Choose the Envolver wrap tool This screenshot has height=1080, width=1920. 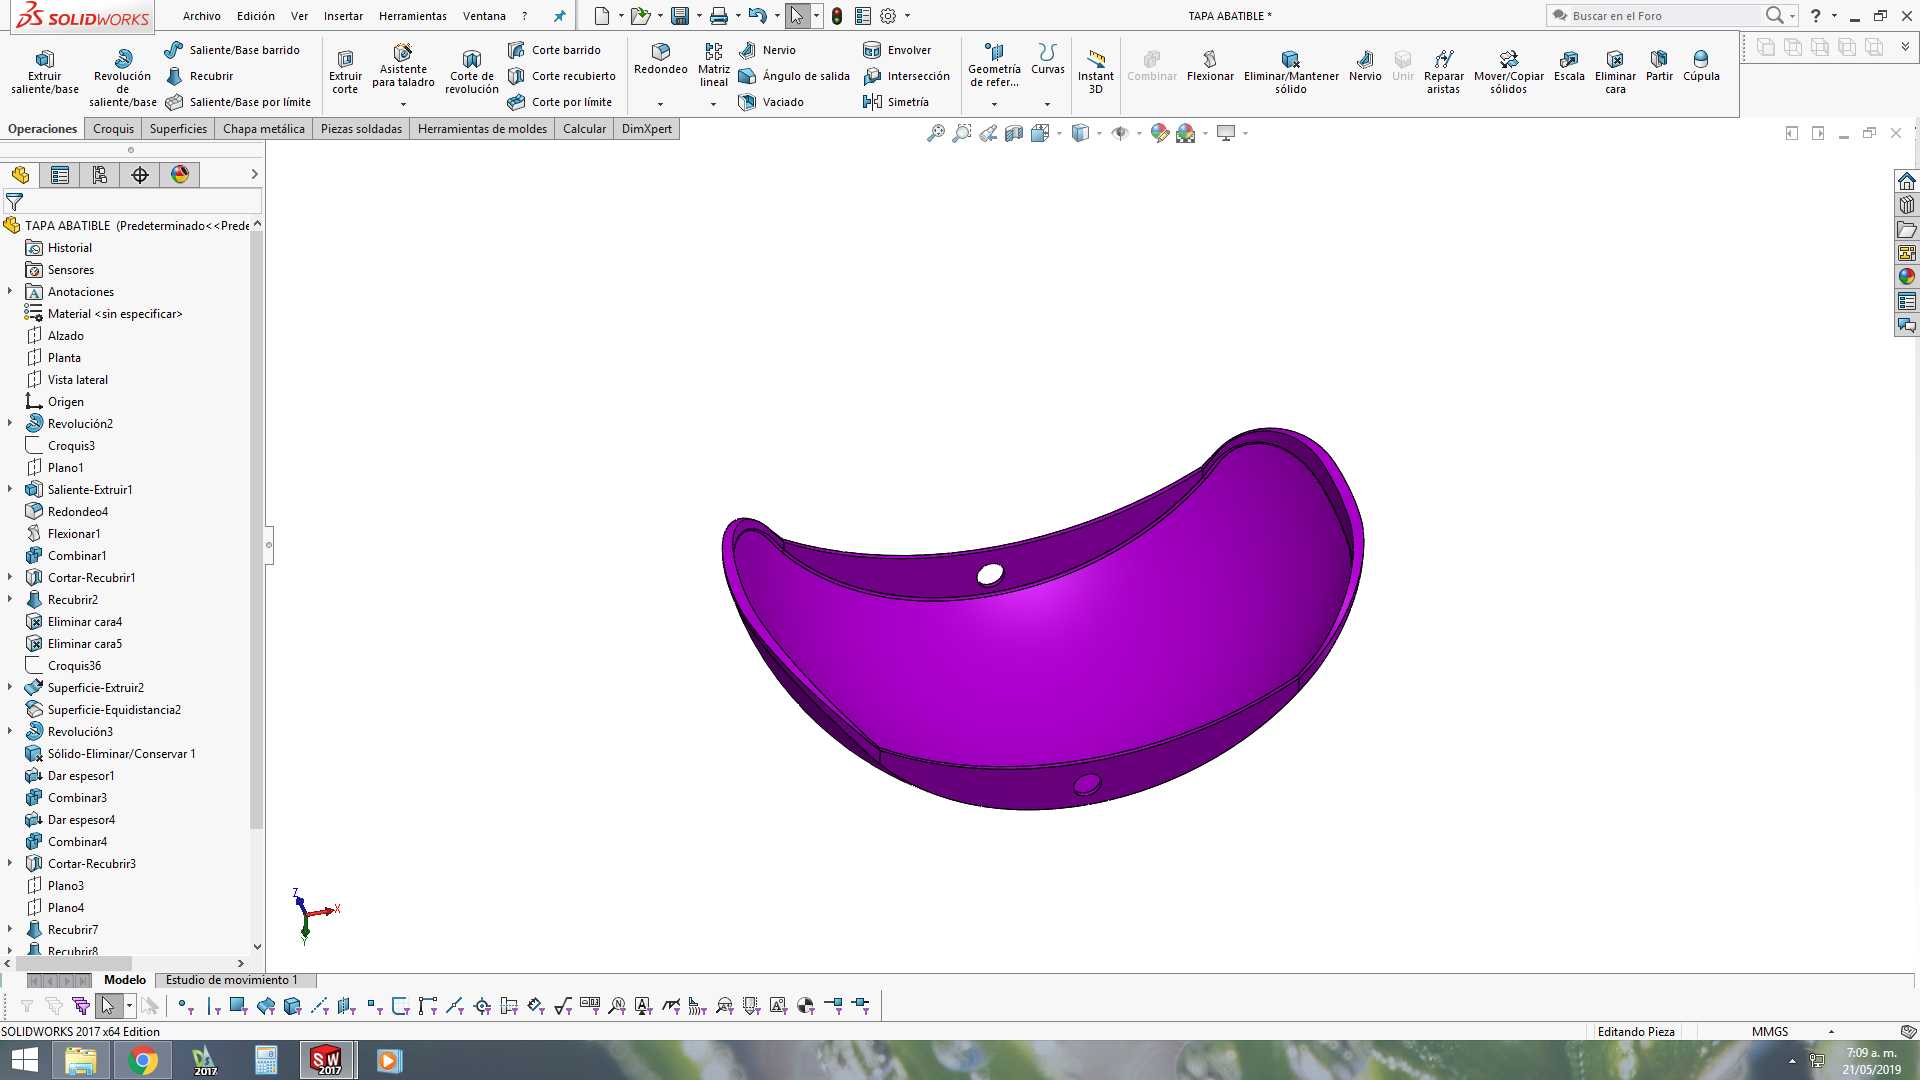(x=897, y=50)
